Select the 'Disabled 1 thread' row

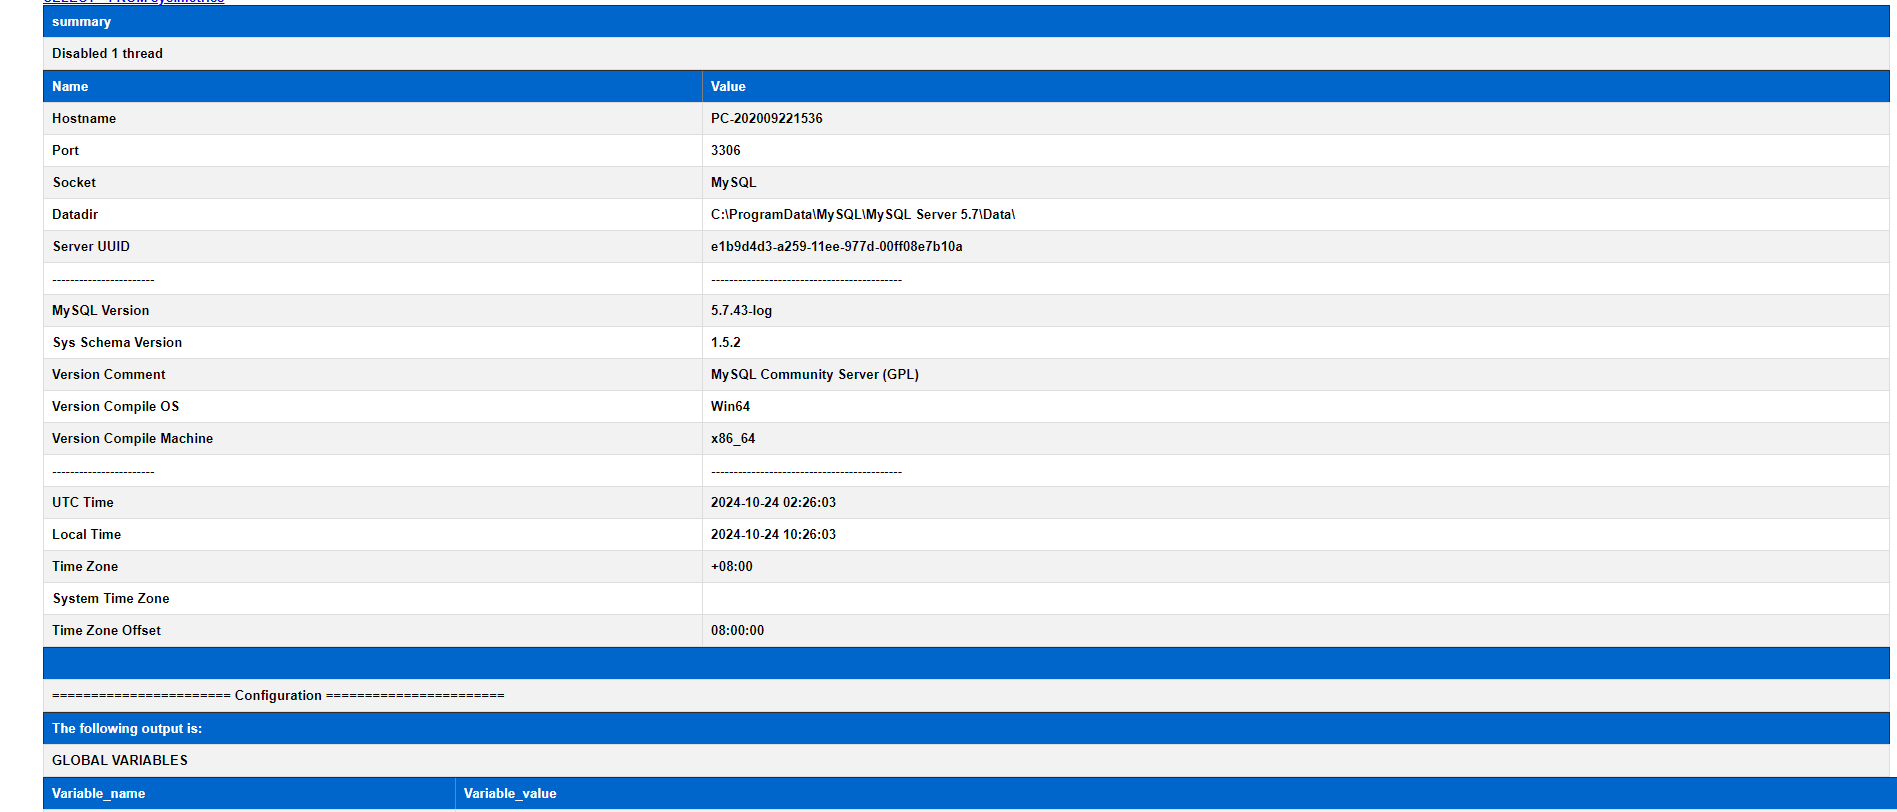coord(966,54)
